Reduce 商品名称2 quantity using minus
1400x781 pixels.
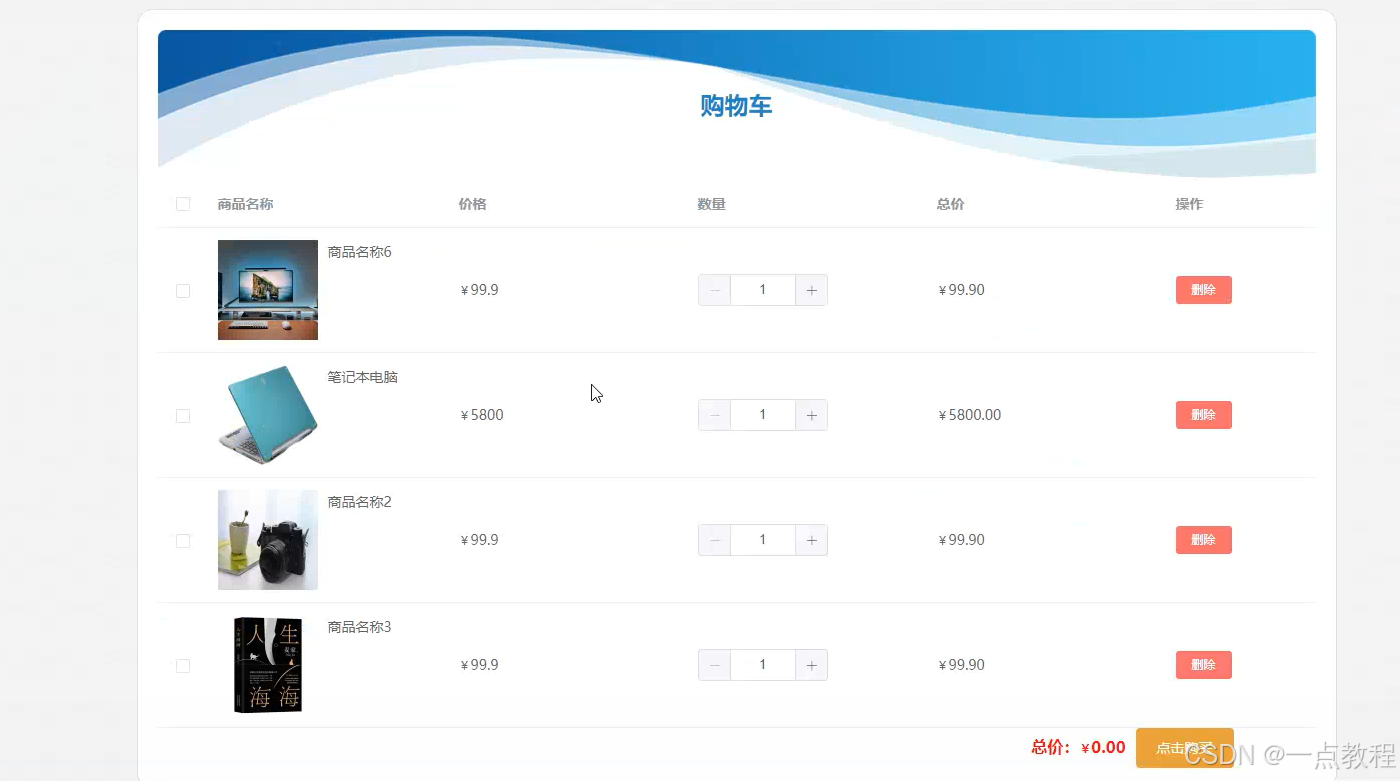pos(715,540)
